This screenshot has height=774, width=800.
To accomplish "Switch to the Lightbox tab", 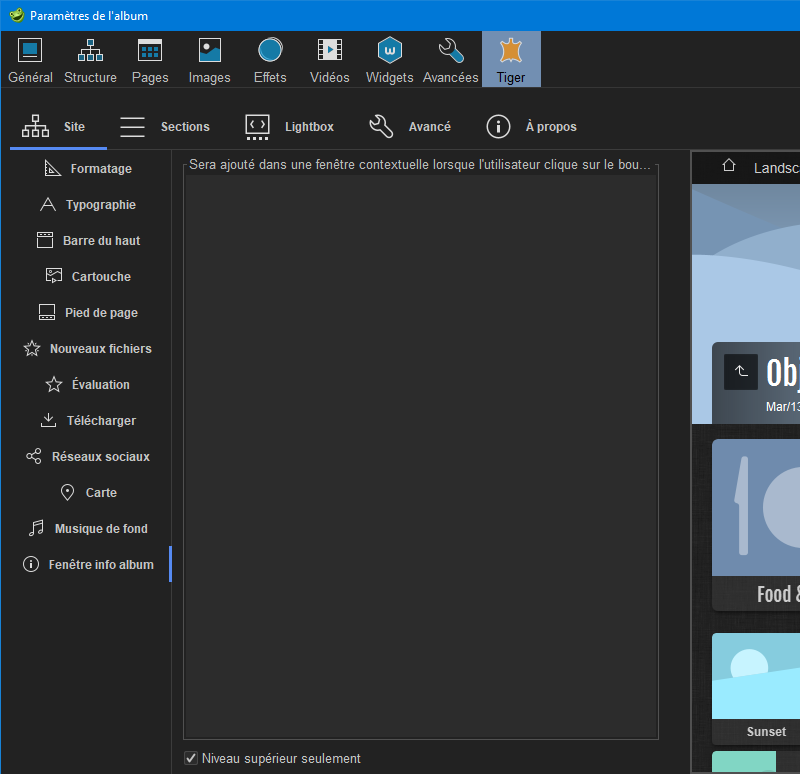I will [289, 127].
